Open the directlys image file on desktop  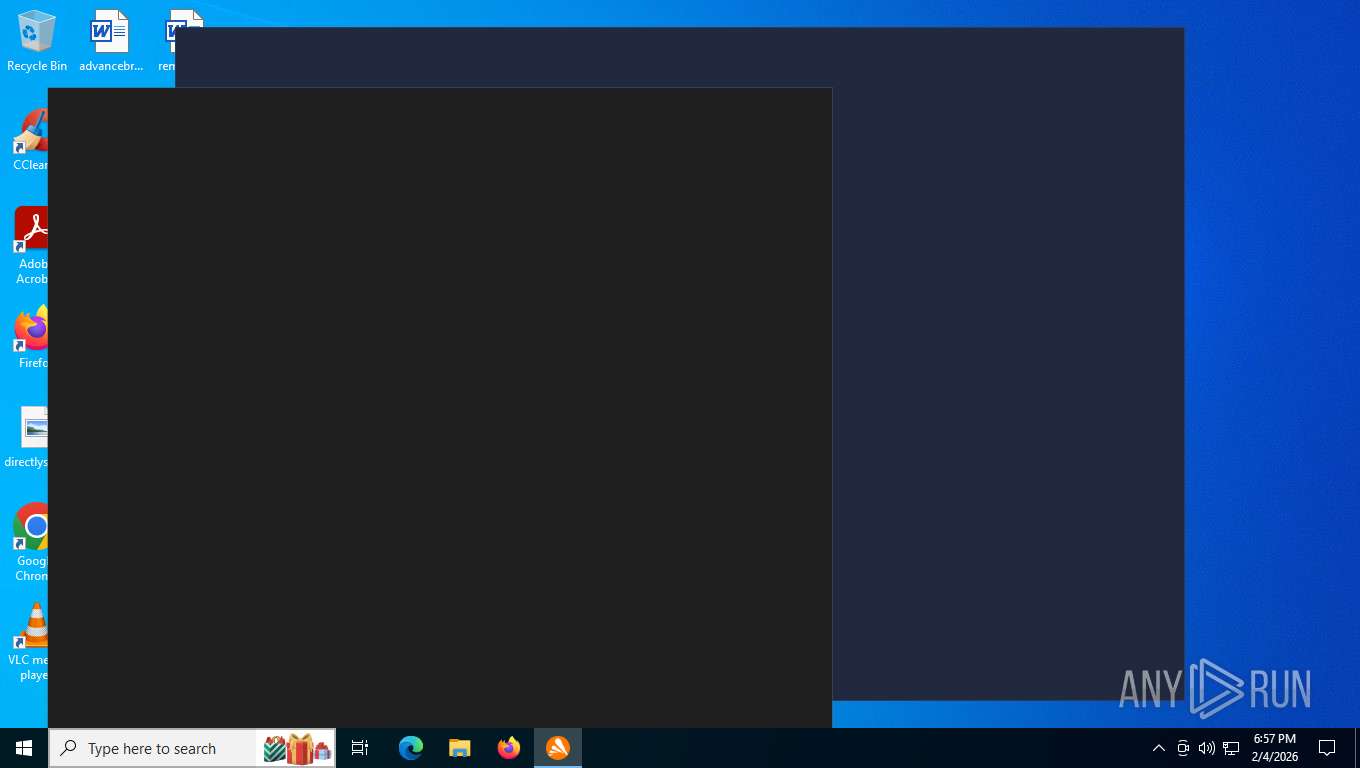coord(26,437)
